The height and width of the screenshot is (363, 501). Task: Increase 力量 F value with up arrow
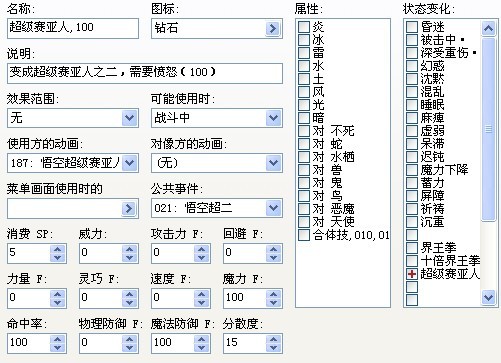[x=57, y=294]
